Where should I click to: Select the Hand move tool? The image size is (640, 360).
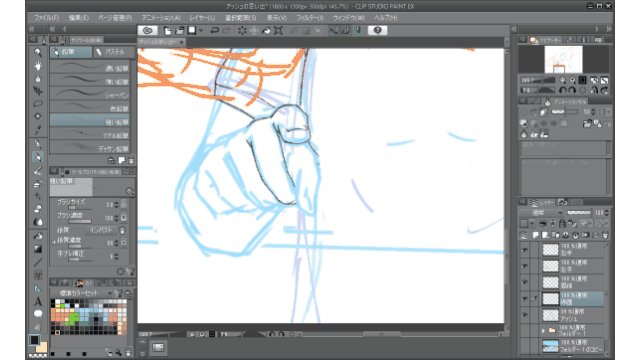pos(38,65)
